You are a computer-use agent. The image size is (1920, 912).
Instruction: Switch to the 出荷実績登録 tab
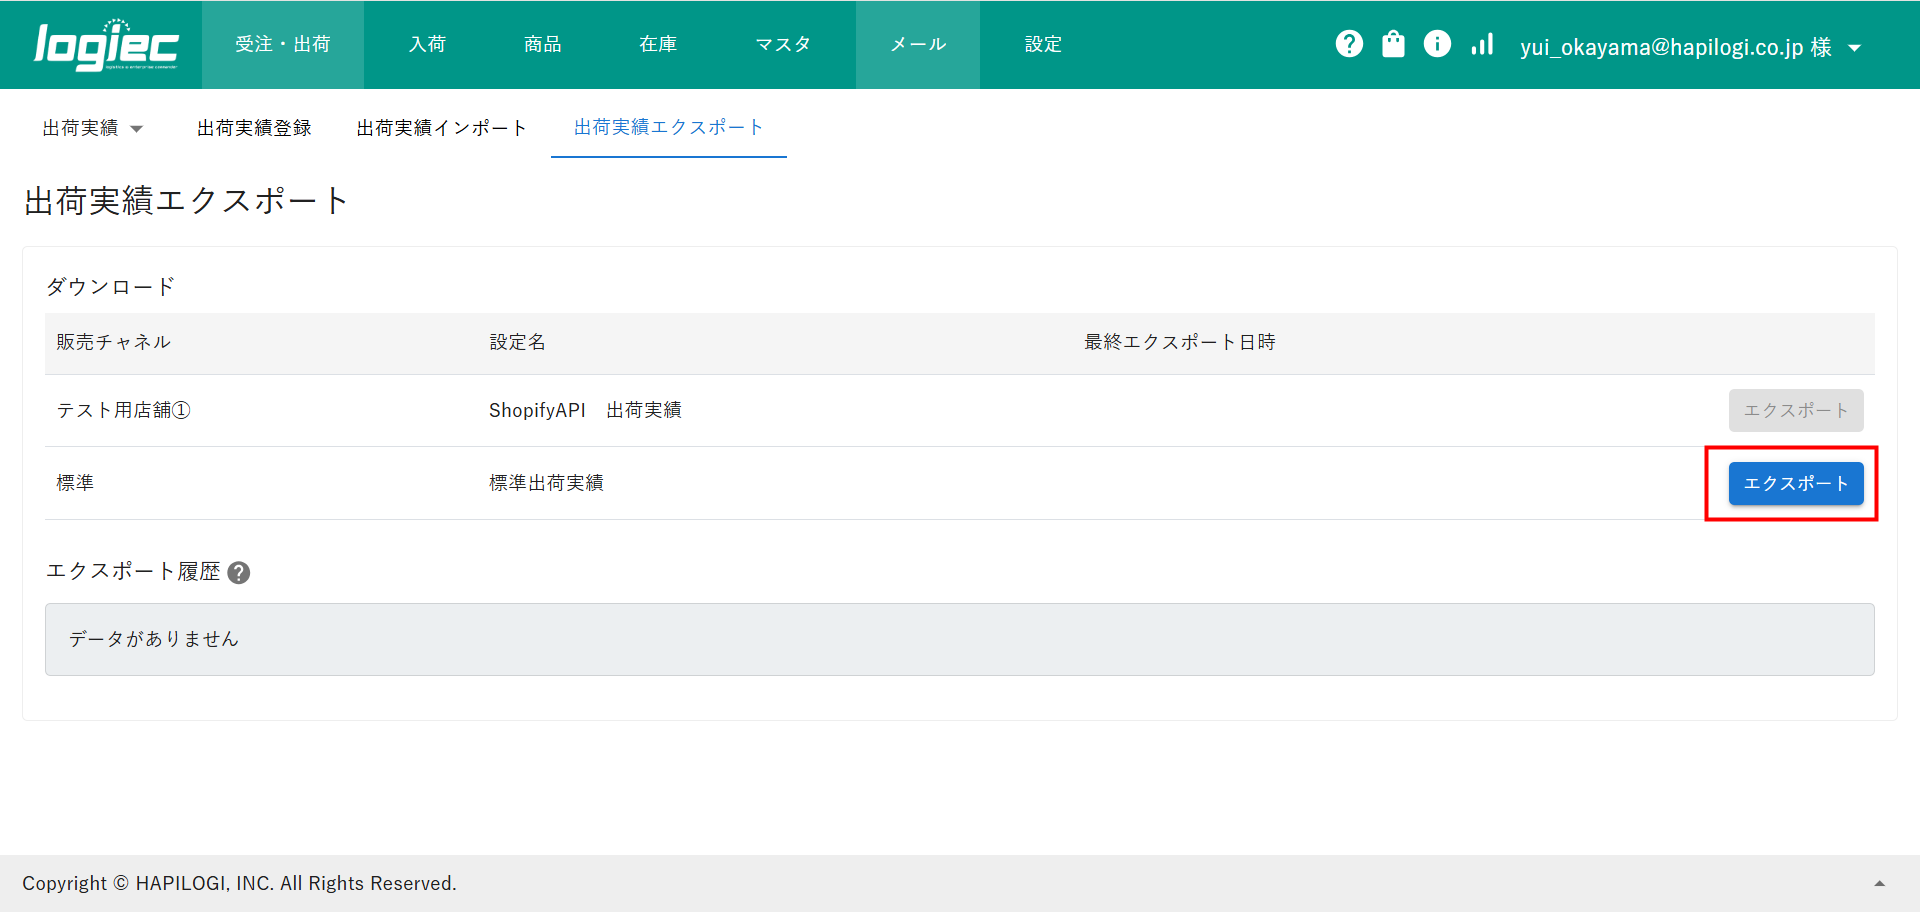[254, 128]
